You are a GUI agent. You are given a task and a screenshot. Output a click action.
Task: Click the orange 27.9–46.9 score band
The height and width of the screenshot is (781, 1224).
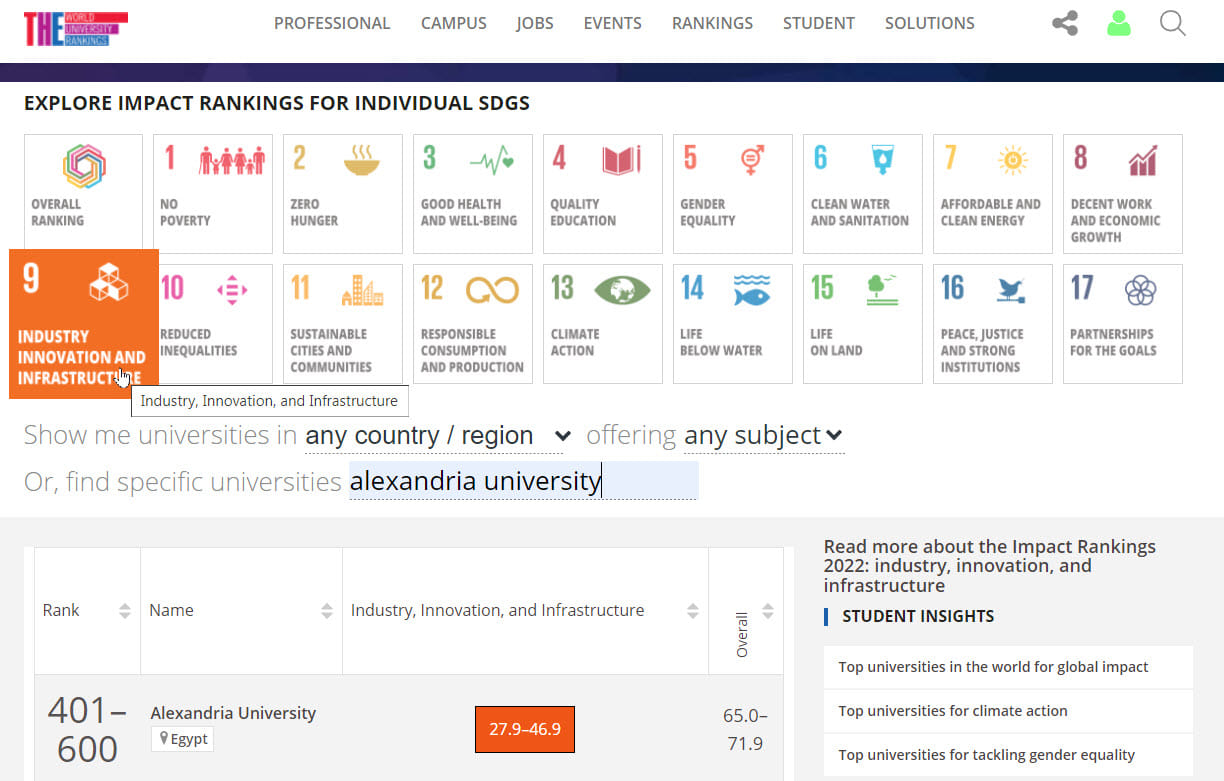(524, 730)
